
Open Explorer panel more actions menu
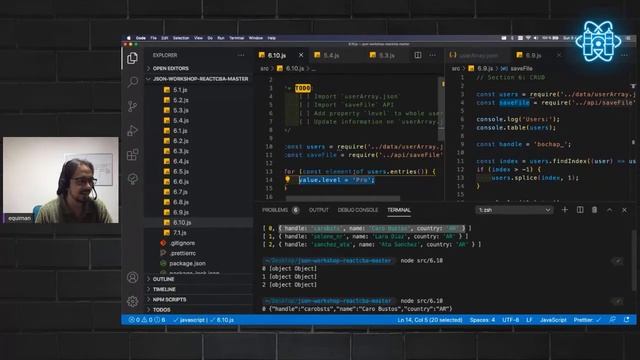click(241, 55)
